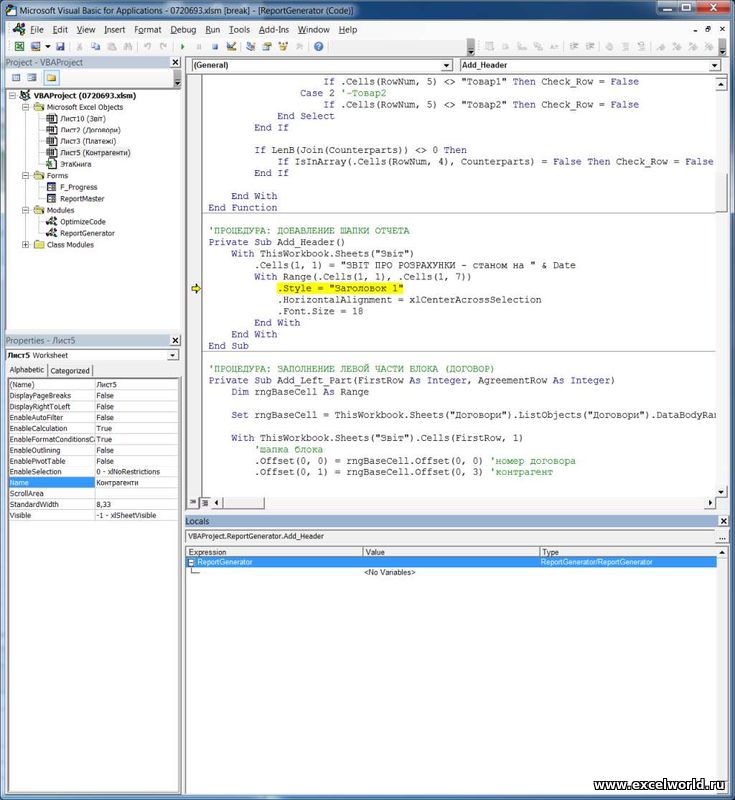Open the Edit menu
The width and height of the screenshot is (735, 800).
pos(60,30)
